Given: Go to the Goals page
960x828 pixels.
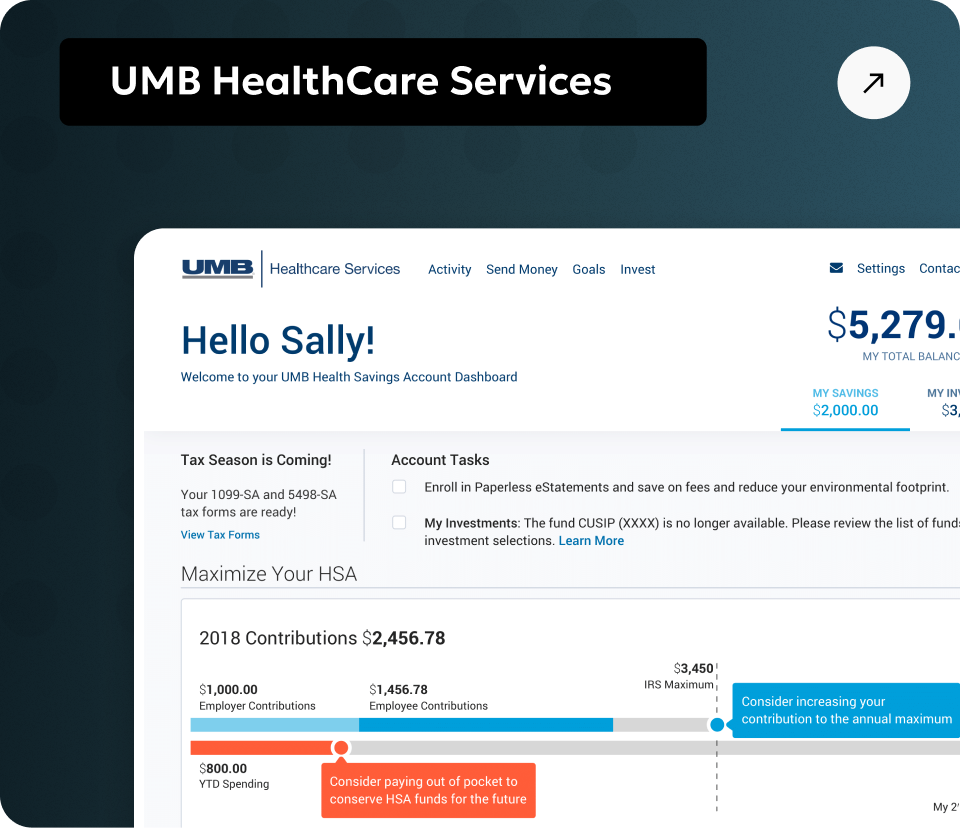Looking at the screenshot, I should click(x=588, y=269).
